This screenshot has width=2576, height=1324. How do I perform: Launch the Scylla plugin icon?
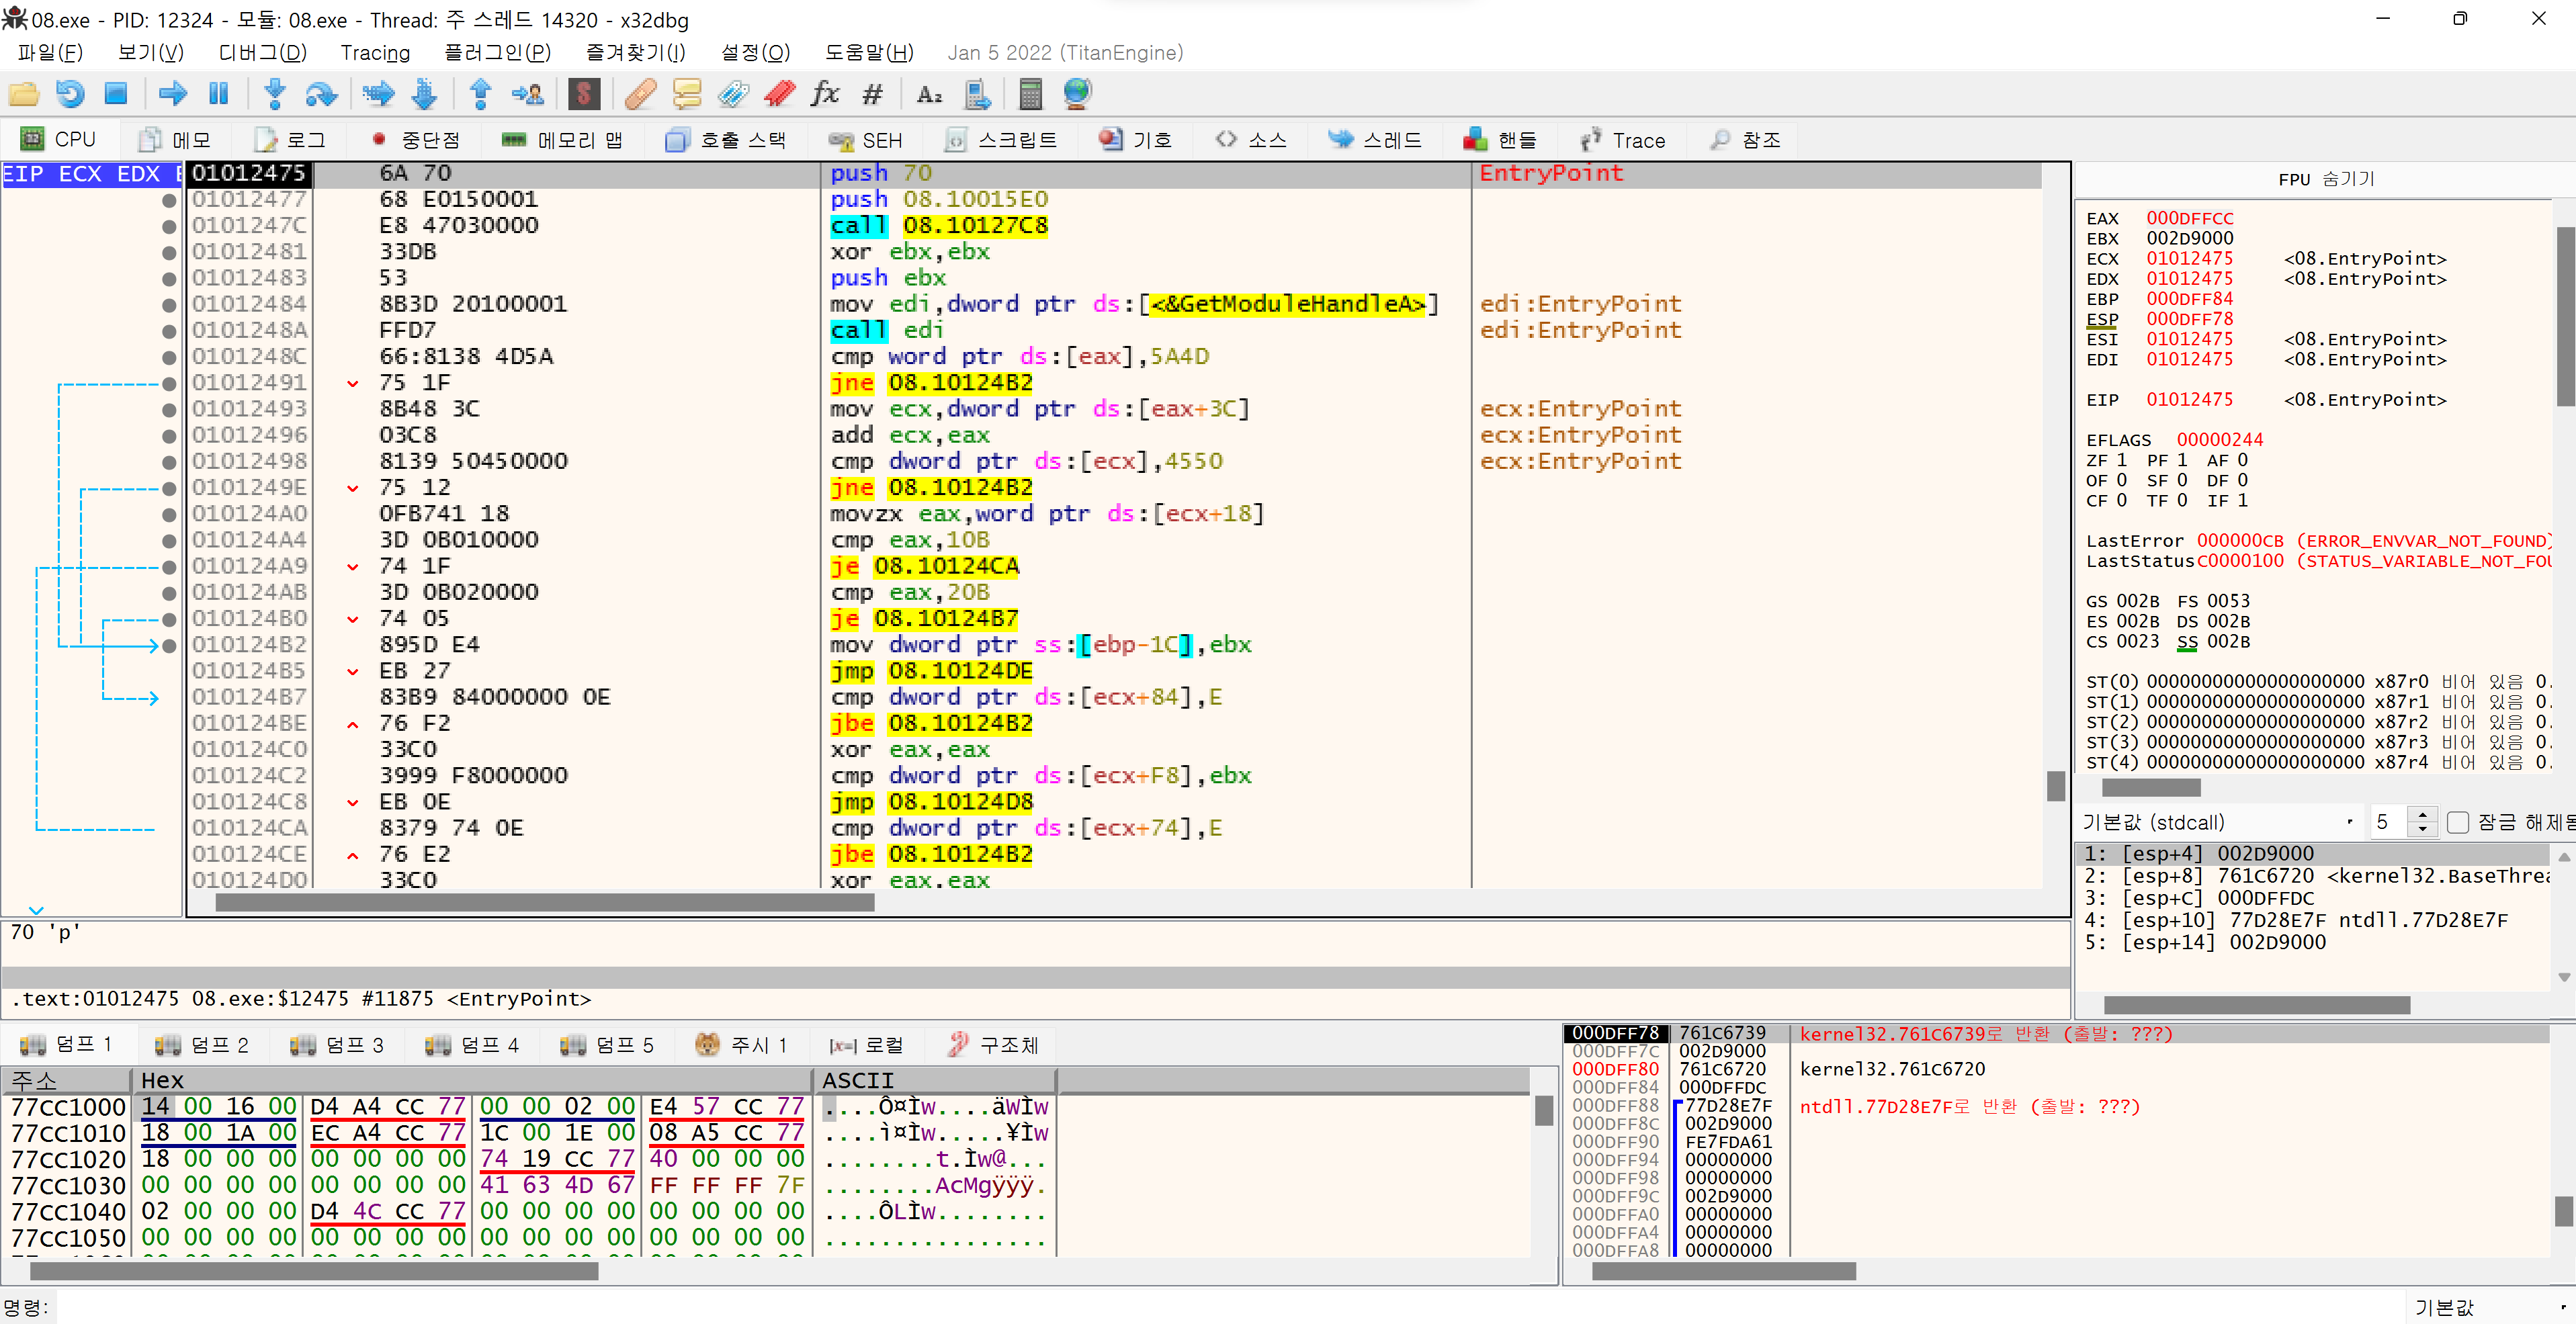(x=584, y=94)
